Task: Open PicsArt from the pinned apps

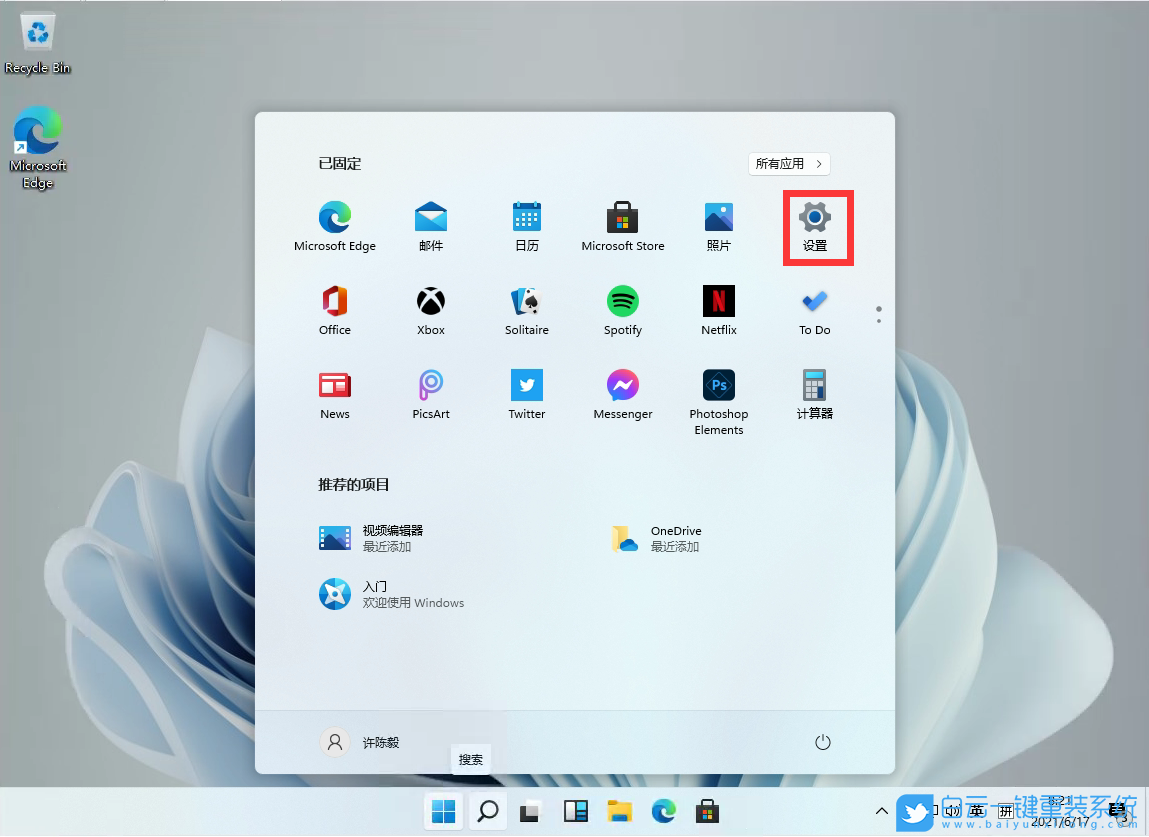Action: [430, 396]
